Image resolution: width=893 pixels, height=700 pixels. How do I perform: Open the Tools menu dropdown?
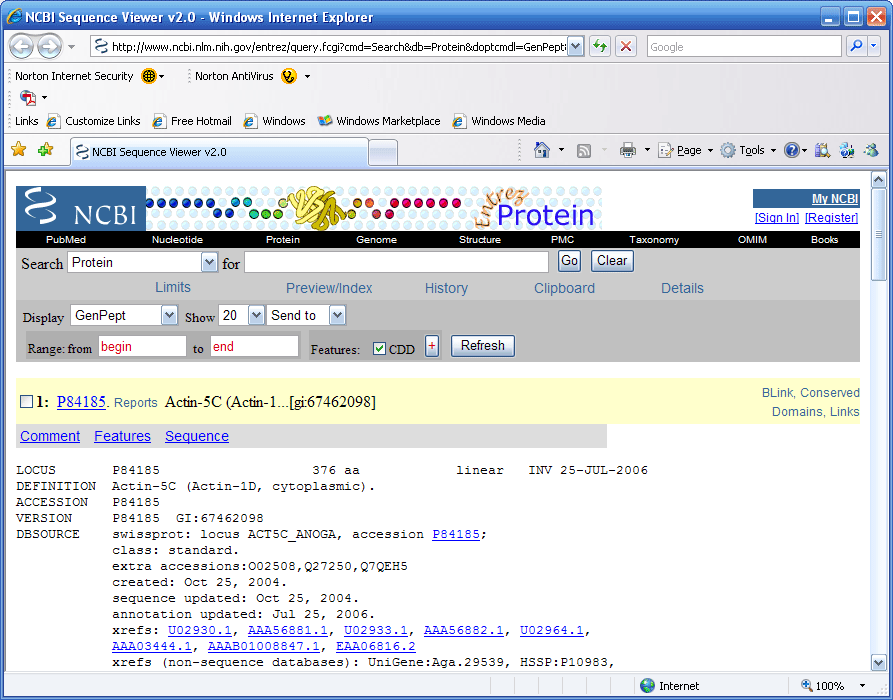point(748,150)
